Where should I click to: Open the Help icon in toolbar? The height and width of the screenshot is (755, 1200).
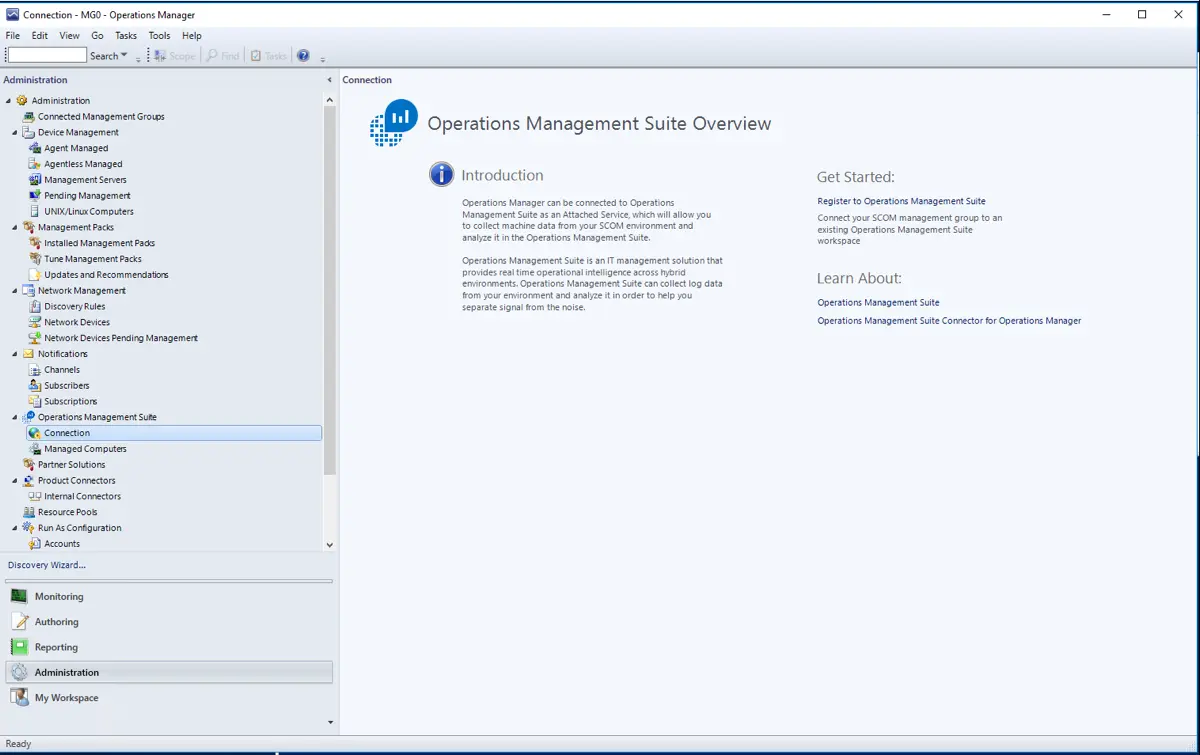tap(303, 56)
